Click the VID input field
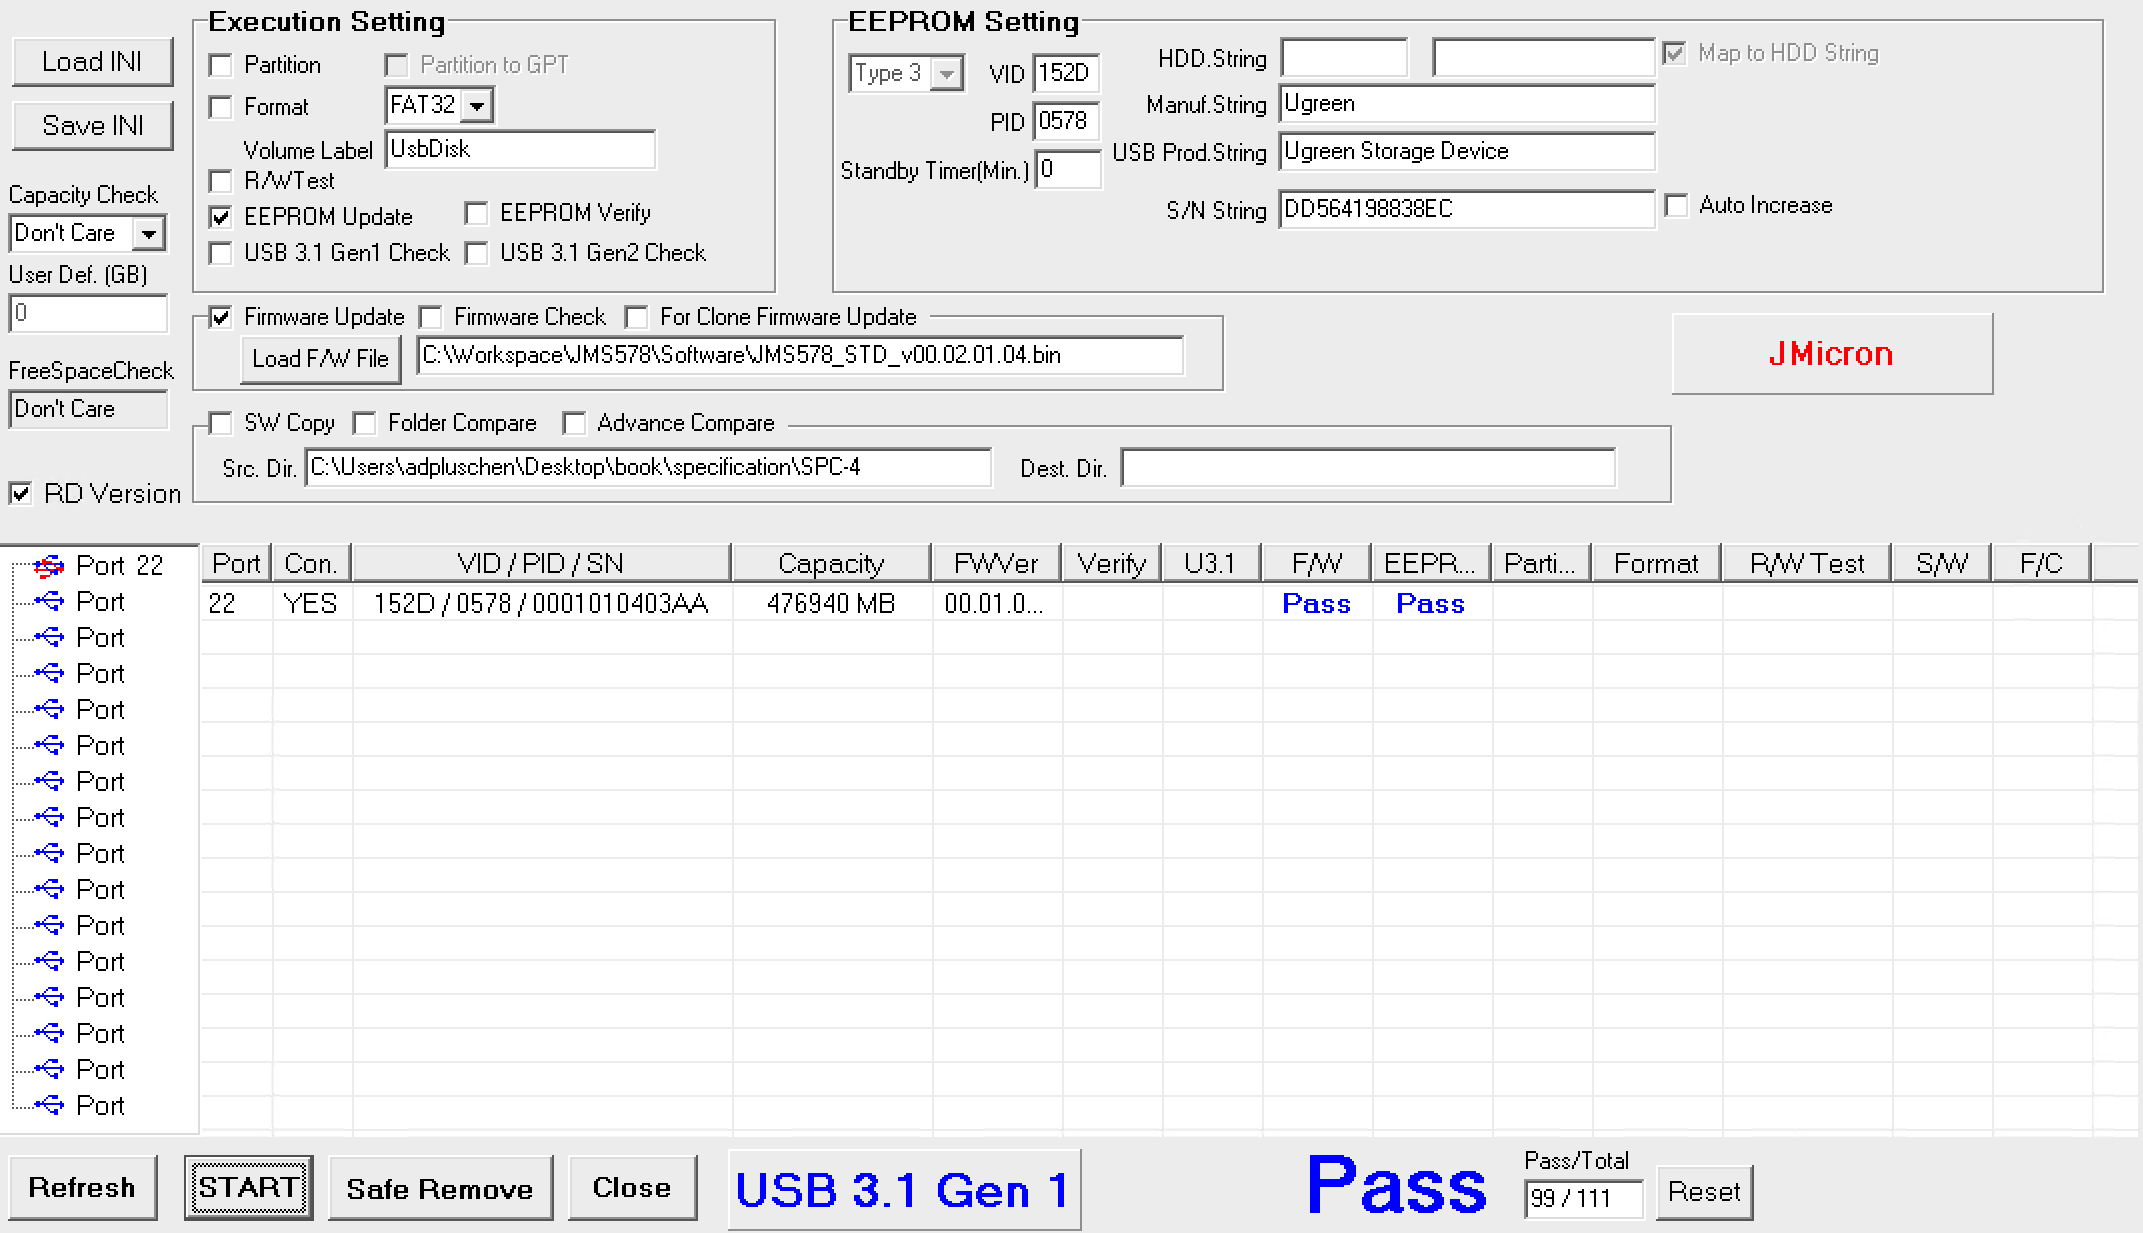2143x1233 pixels. pos(1066,74)
